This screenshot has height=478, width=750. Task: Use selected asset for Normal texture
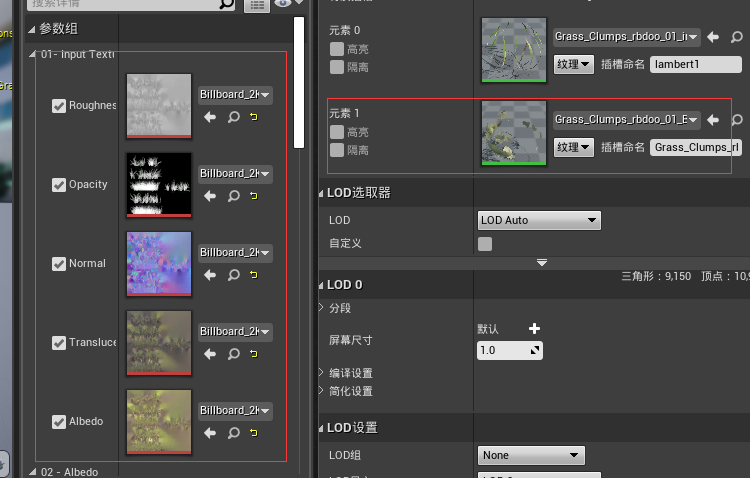210,275
